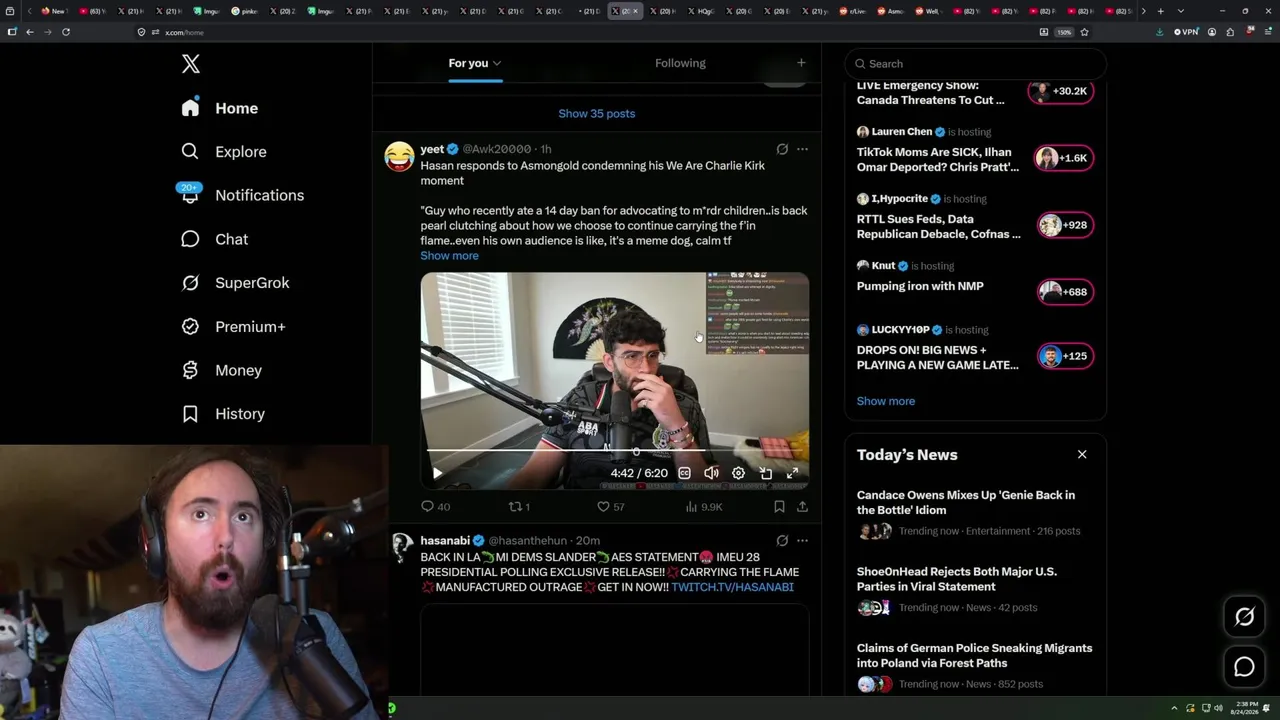Seek on the video progress bar
The width and height of the screenshot is (1280, 720).
[x=614, y=452]
